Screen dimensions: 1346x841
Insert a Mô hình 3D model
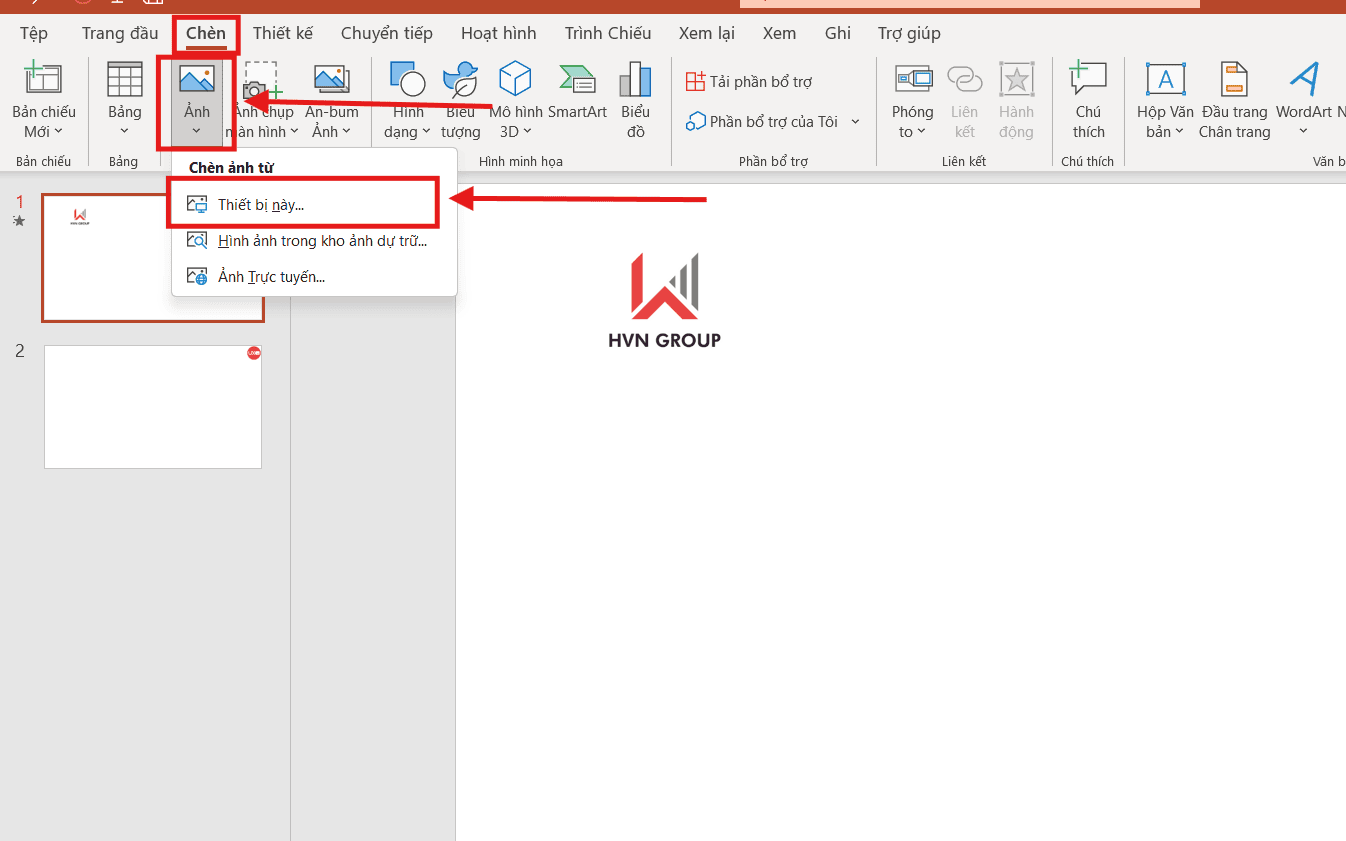tap(515, 80)
